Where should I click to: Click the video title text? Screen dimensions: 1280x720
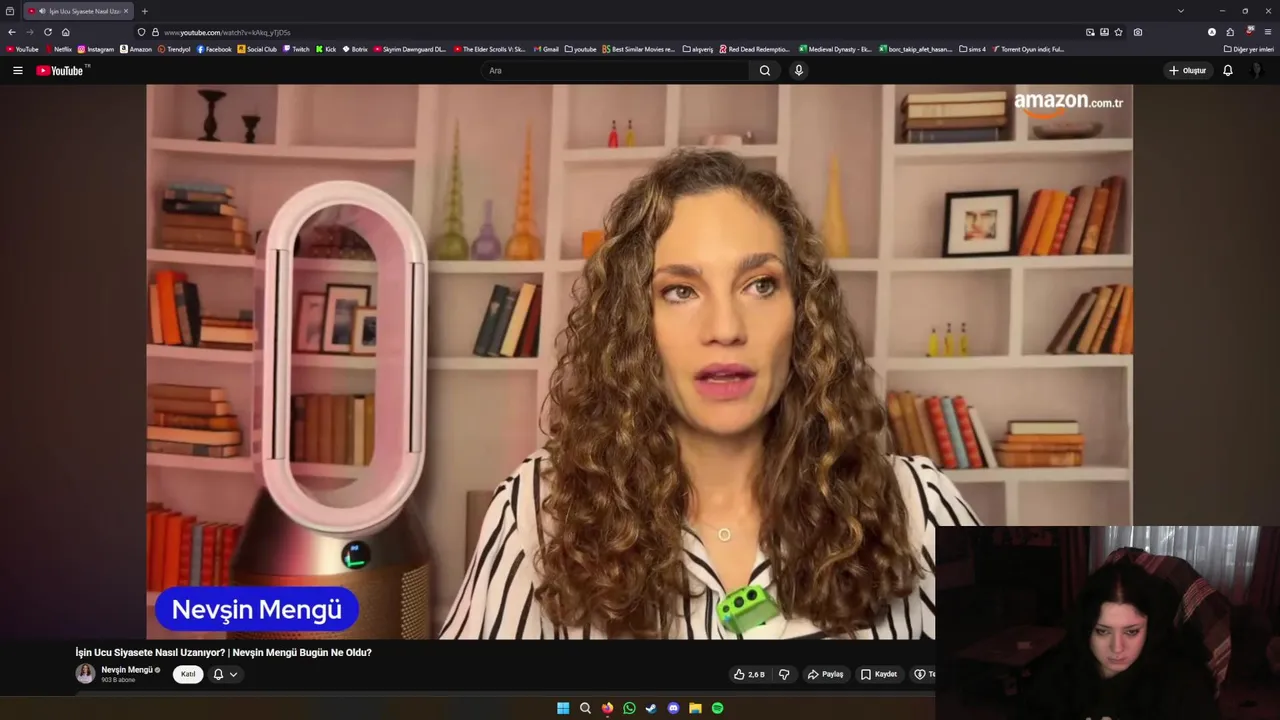click(x=224, y=652)
